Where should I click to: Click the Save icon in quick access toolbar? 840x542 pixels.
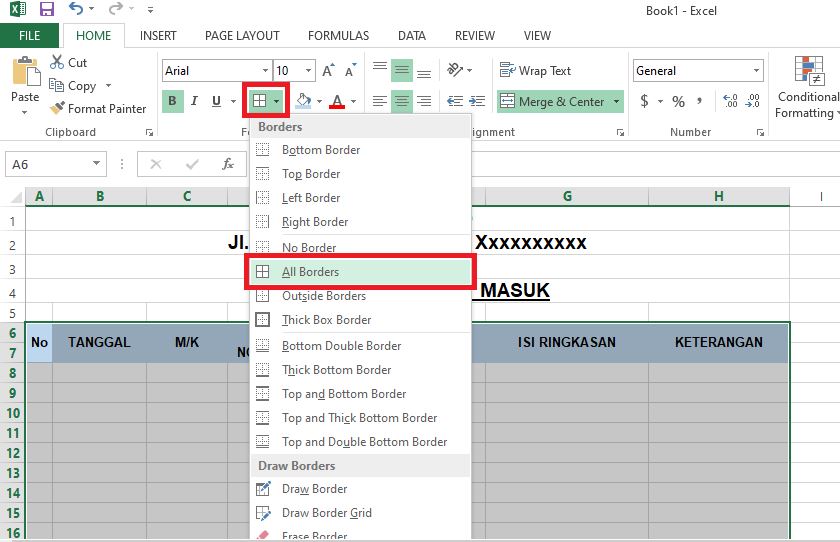pos(47,9)
